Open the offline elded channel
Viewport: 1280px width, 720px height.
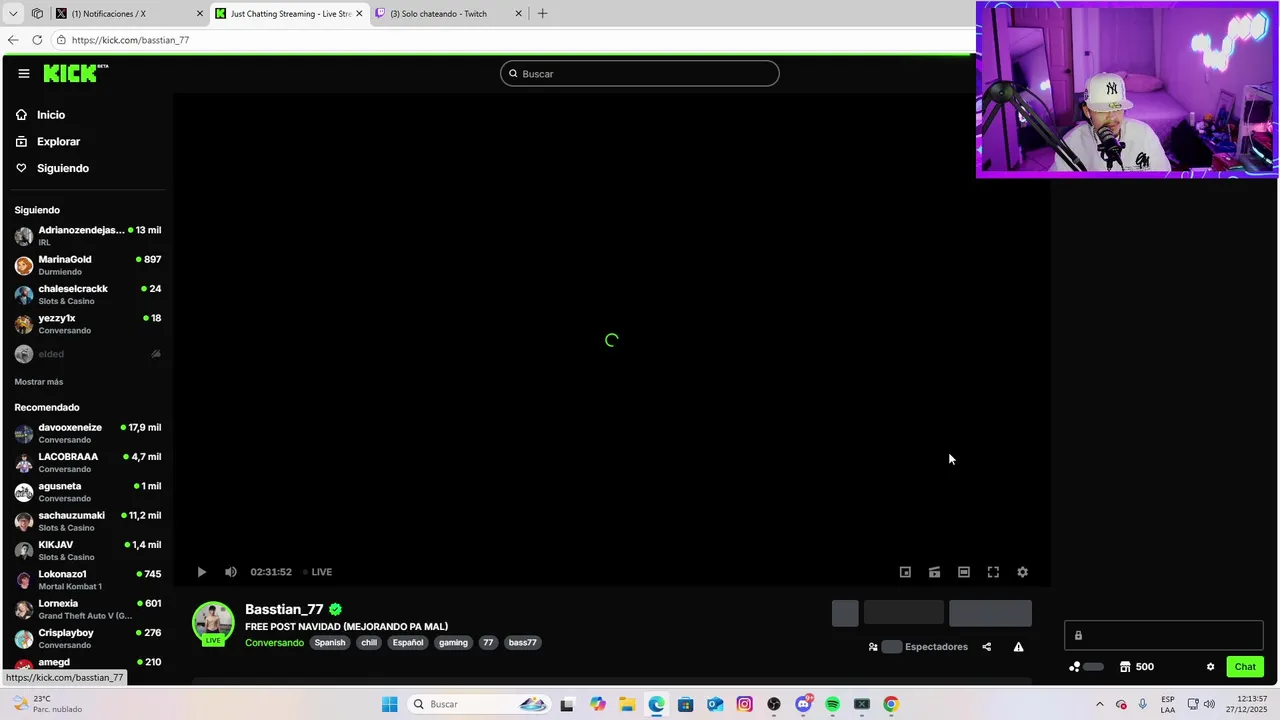tap(88, 354)
